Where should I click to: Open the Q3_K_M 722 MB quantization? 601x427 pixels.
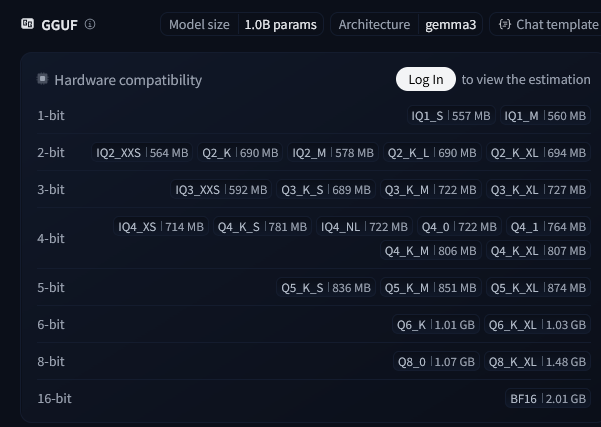tap(420, 189)
